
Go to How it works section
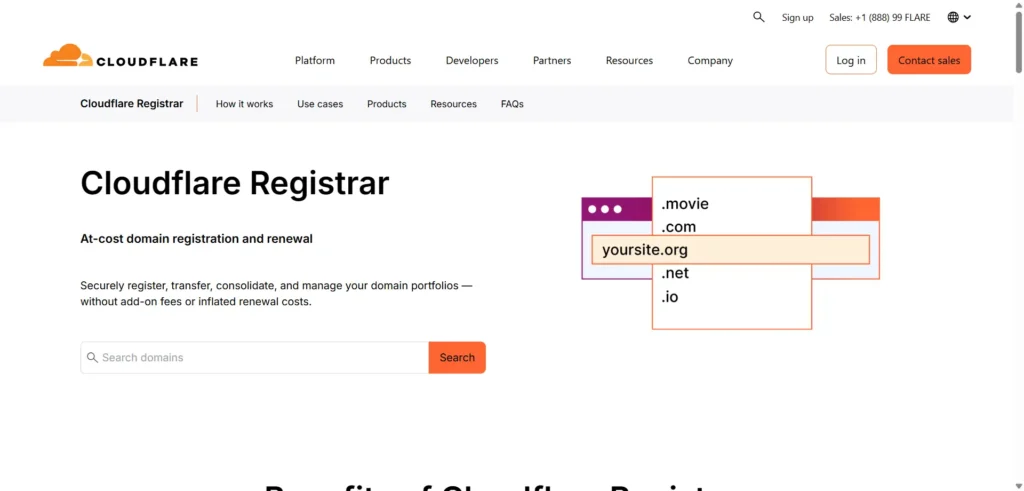pyautogui.click(x=244, y=104)
